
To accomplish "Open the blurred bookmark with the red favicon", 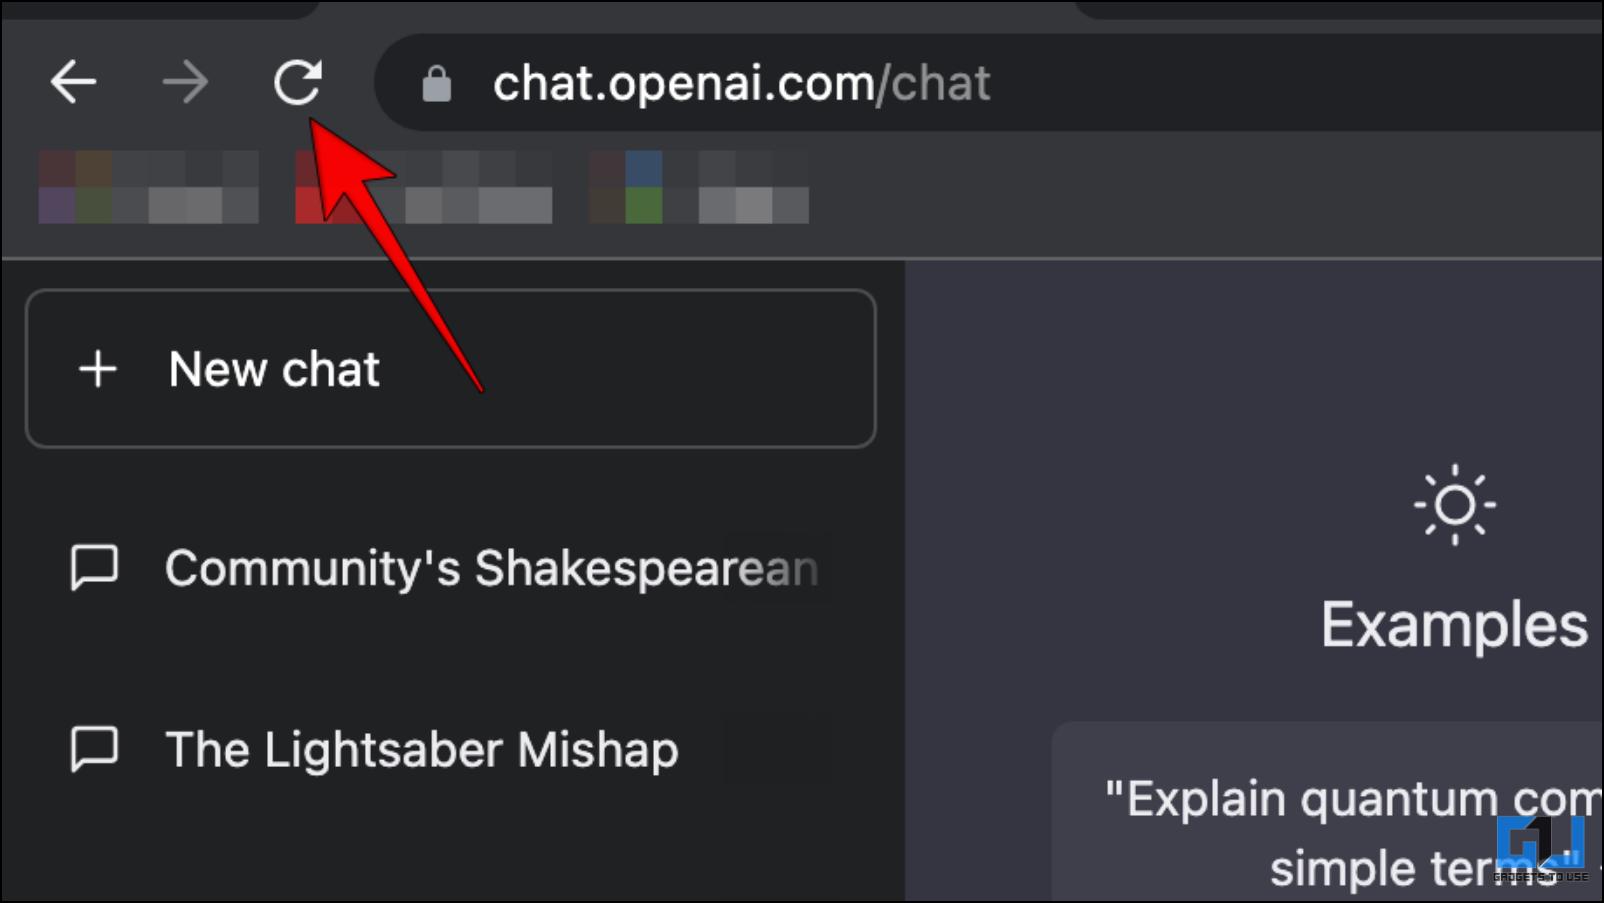I will pyautogui.click(x=423, y=187).
